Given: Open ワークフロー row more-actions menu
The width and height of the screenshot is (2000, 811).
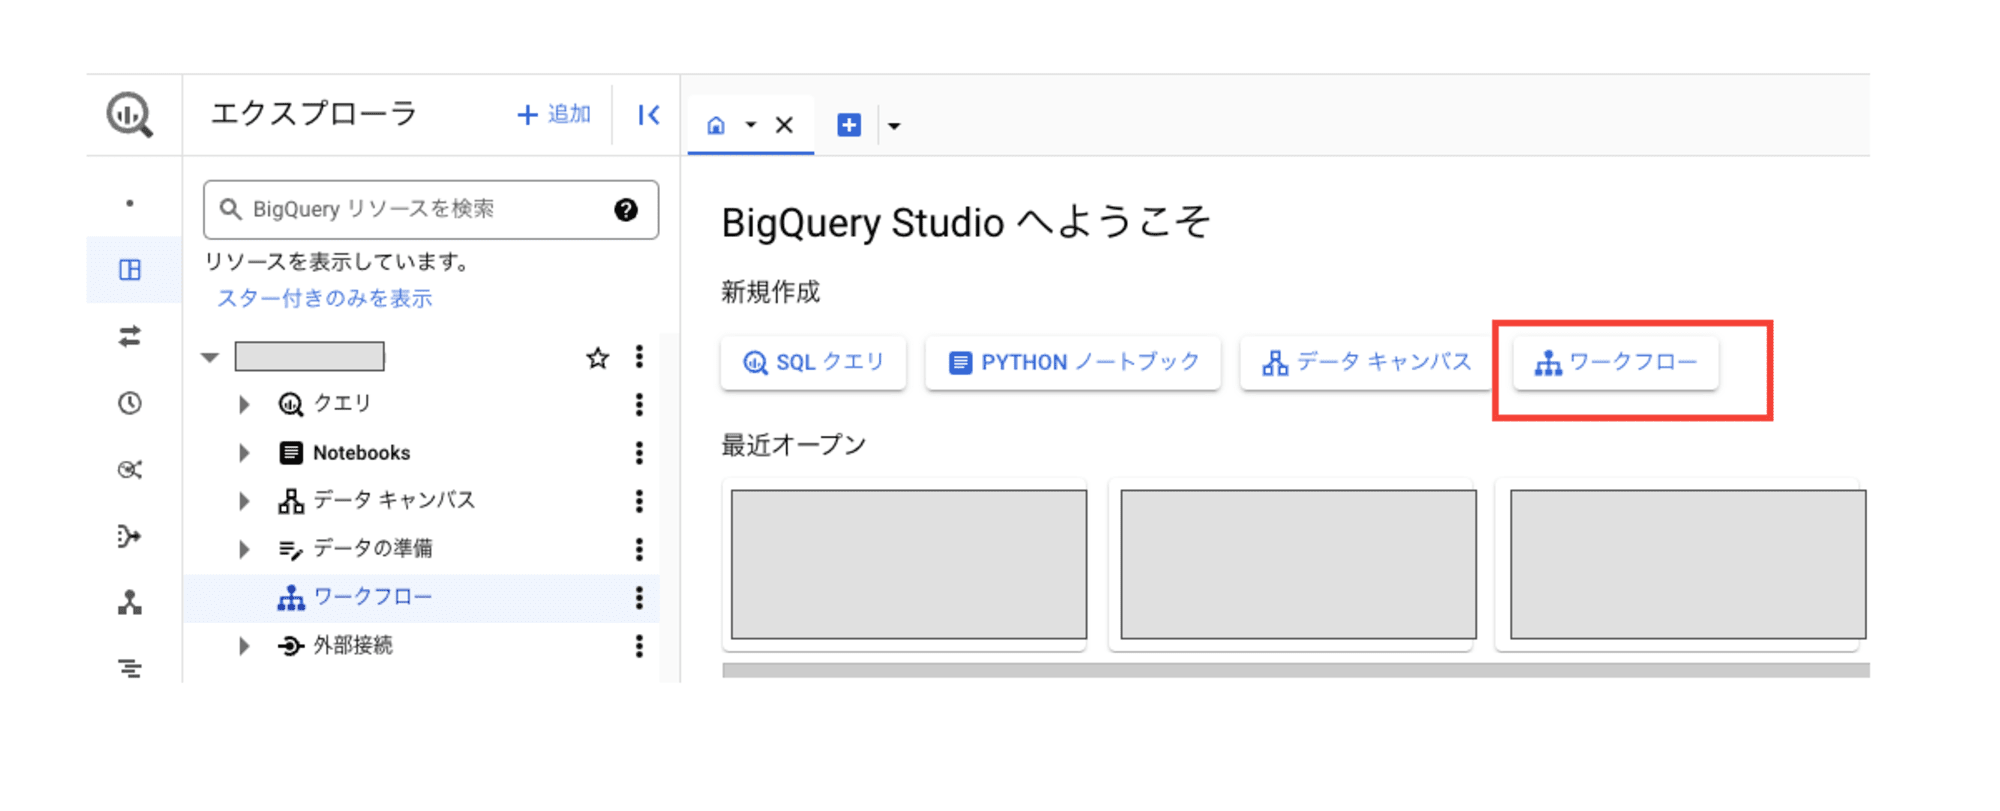Looking at the screenshot, I should [639, 598].
